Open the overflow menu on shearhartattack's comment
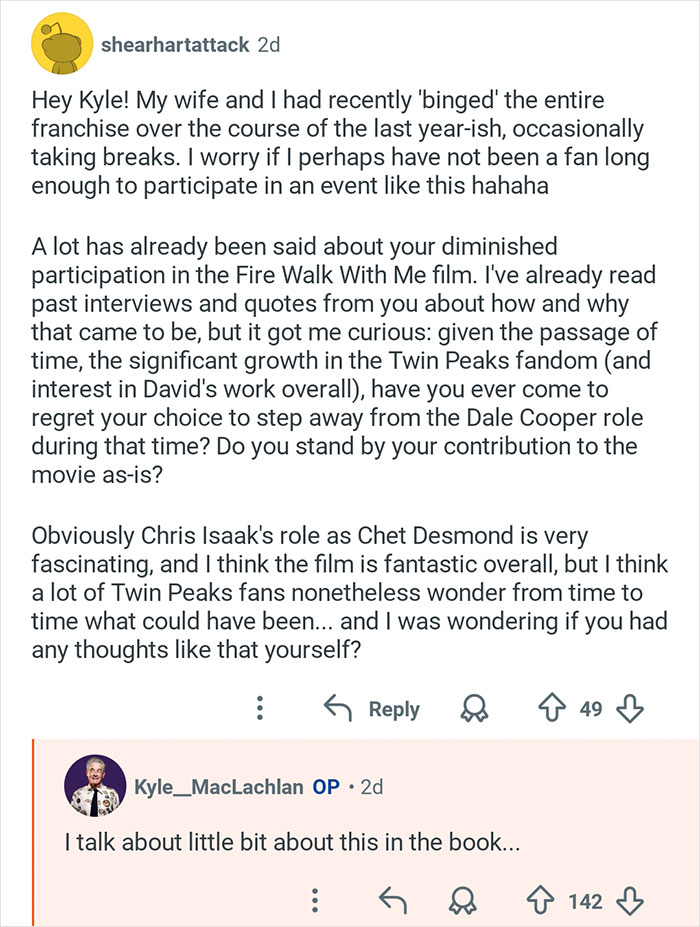Image resolution: width=700 pixels, height=927 pixels. pos(260,708)
